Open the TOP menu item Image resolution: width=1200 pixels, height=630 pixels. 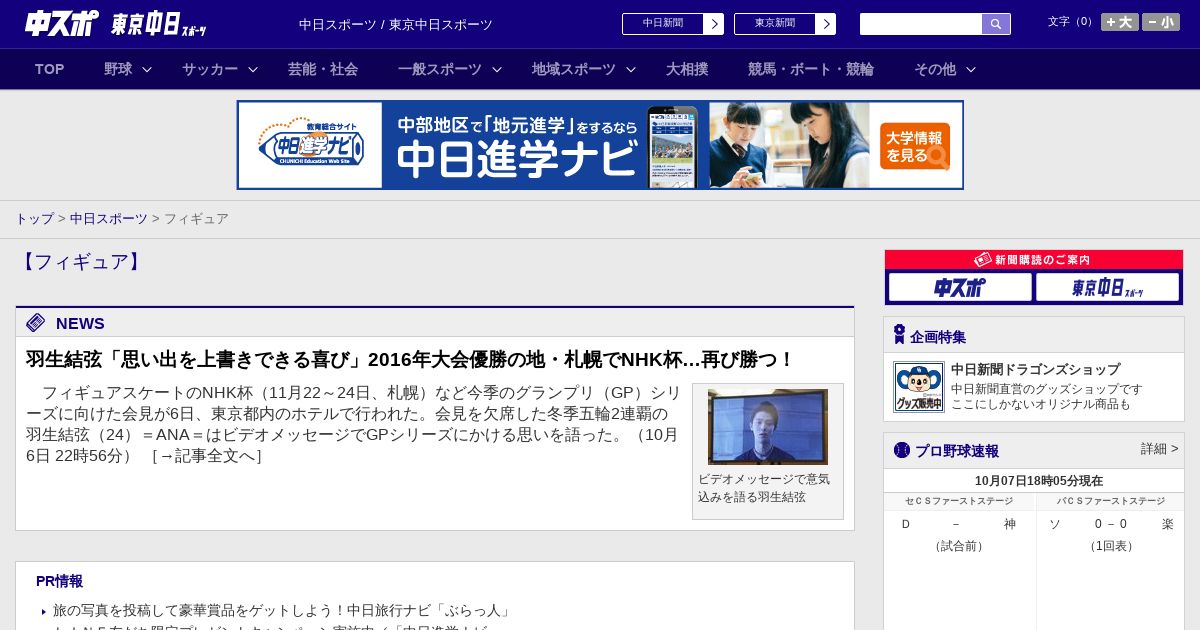click(50, 69)
